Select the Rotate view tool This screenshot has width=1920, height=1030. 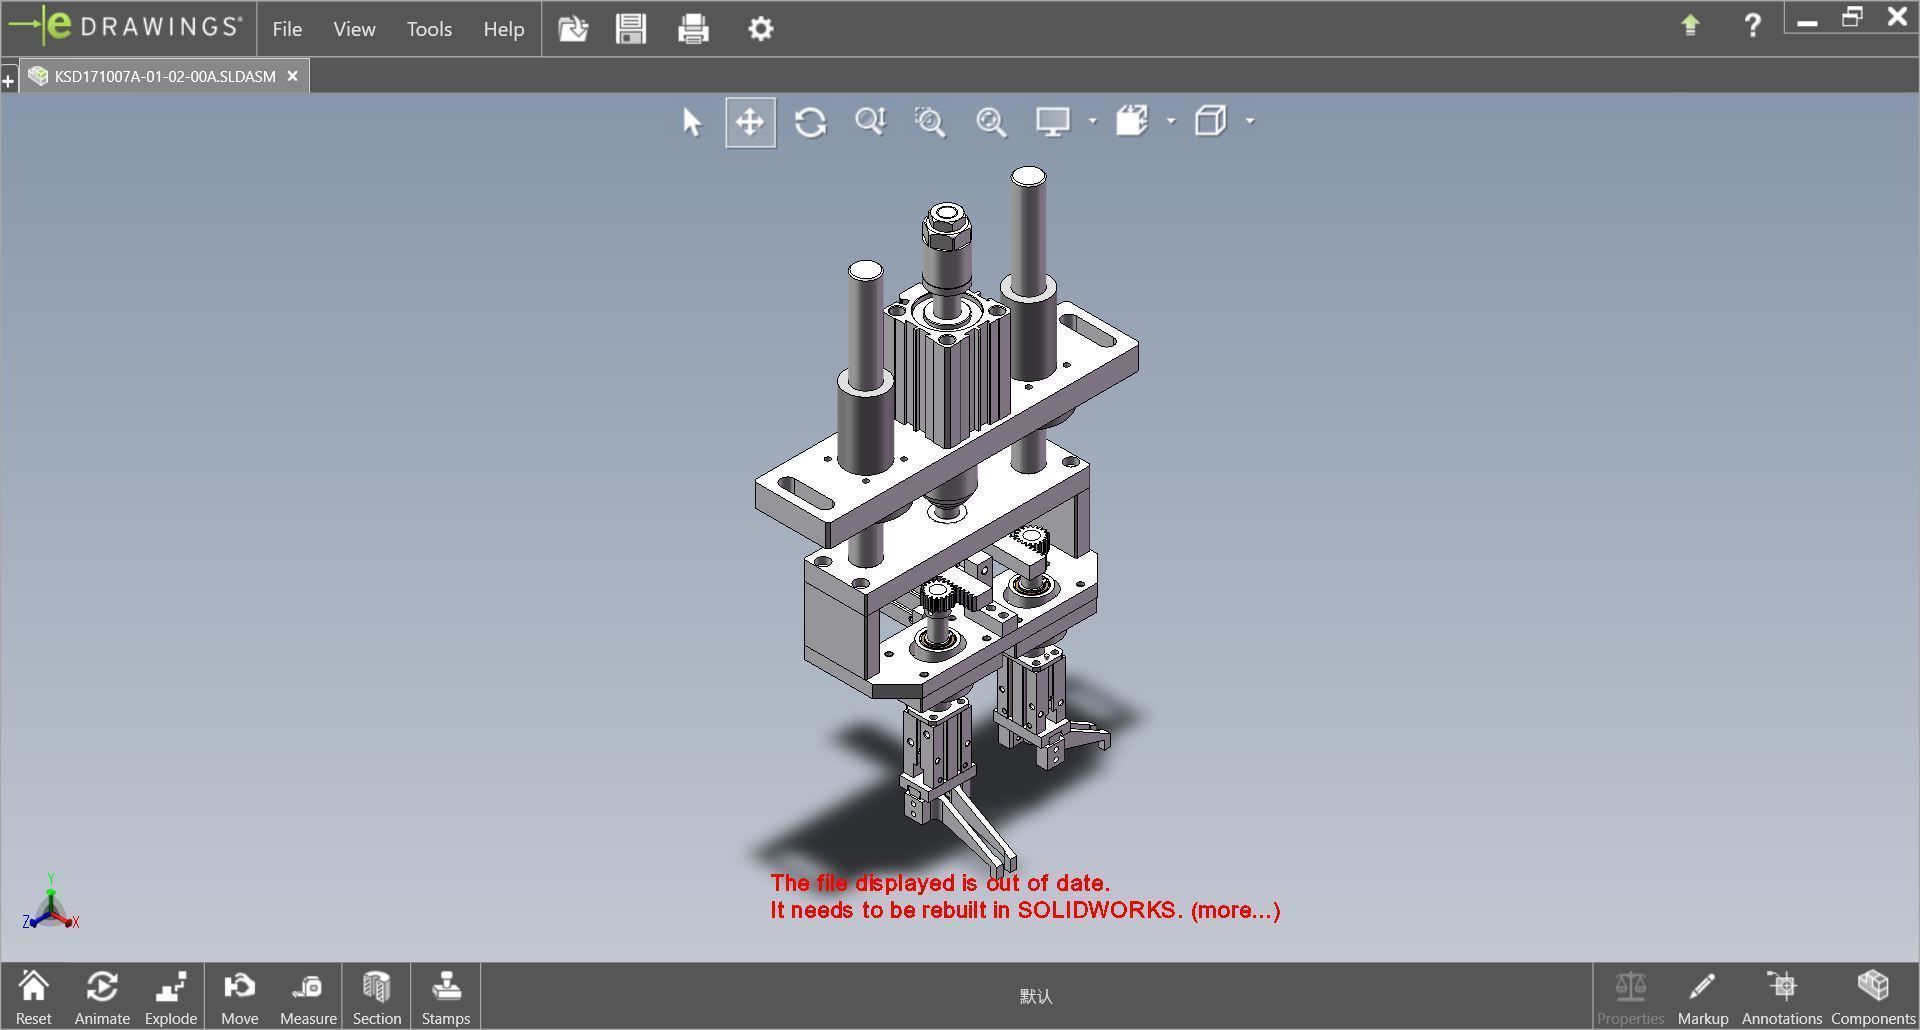coord(810,122)
